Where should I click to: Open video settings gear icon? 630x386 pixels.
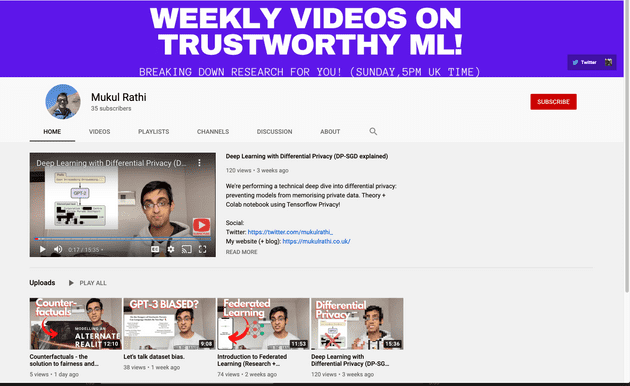pyautogui.click(x=171, y=249)
